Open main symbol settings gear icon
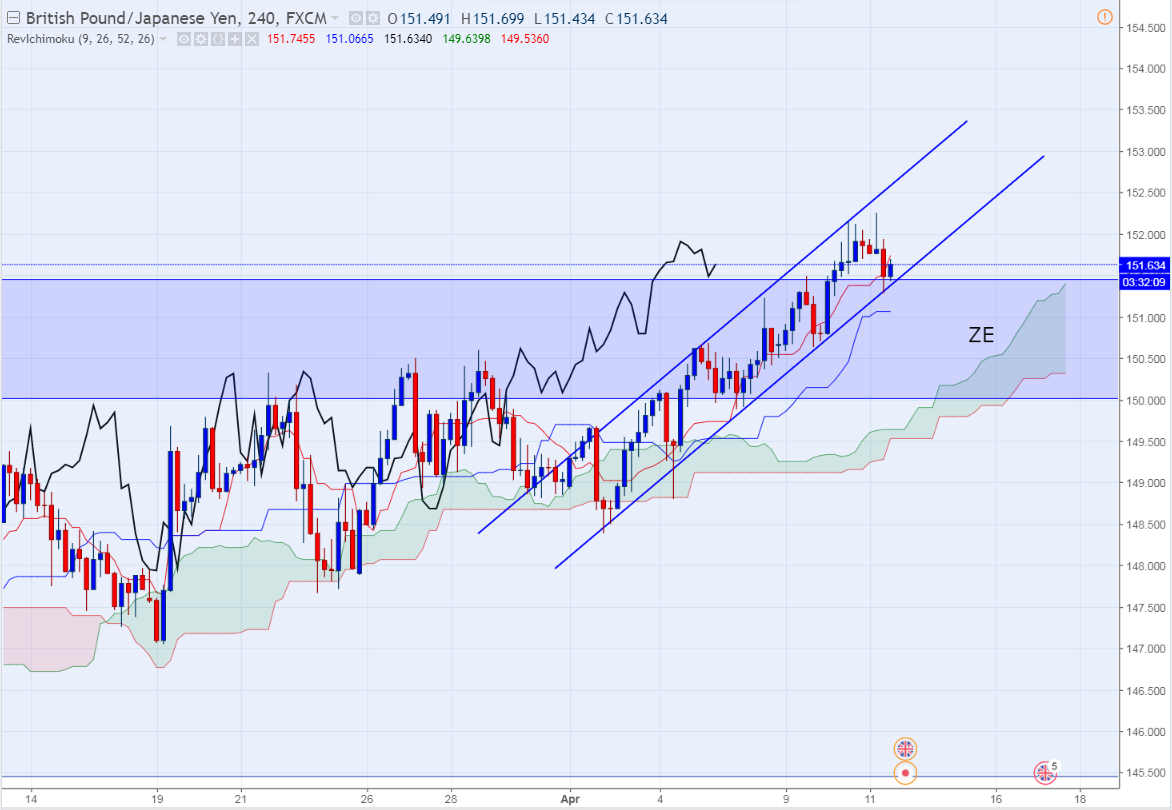The image size is (1172, 810). pos(372,18)
